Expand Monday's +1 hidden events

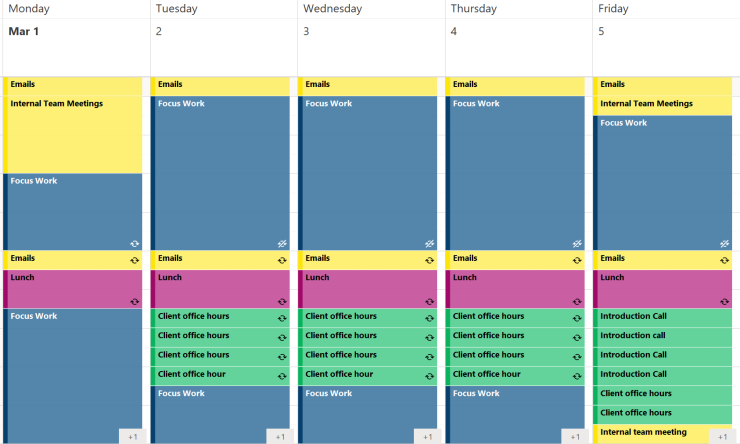133,436
